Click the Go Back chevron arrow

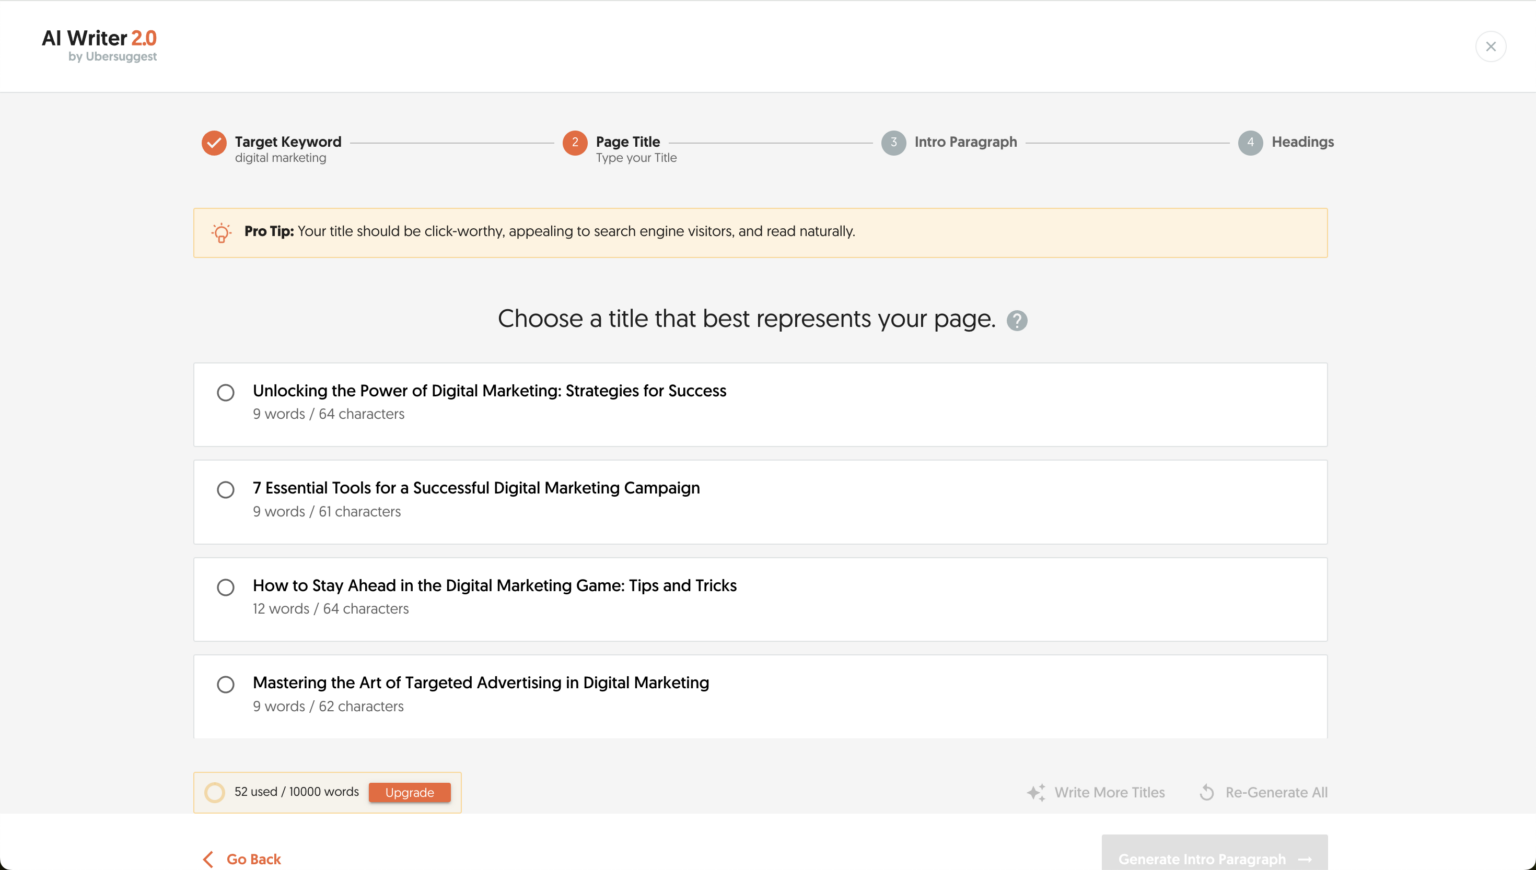(207, 859)
